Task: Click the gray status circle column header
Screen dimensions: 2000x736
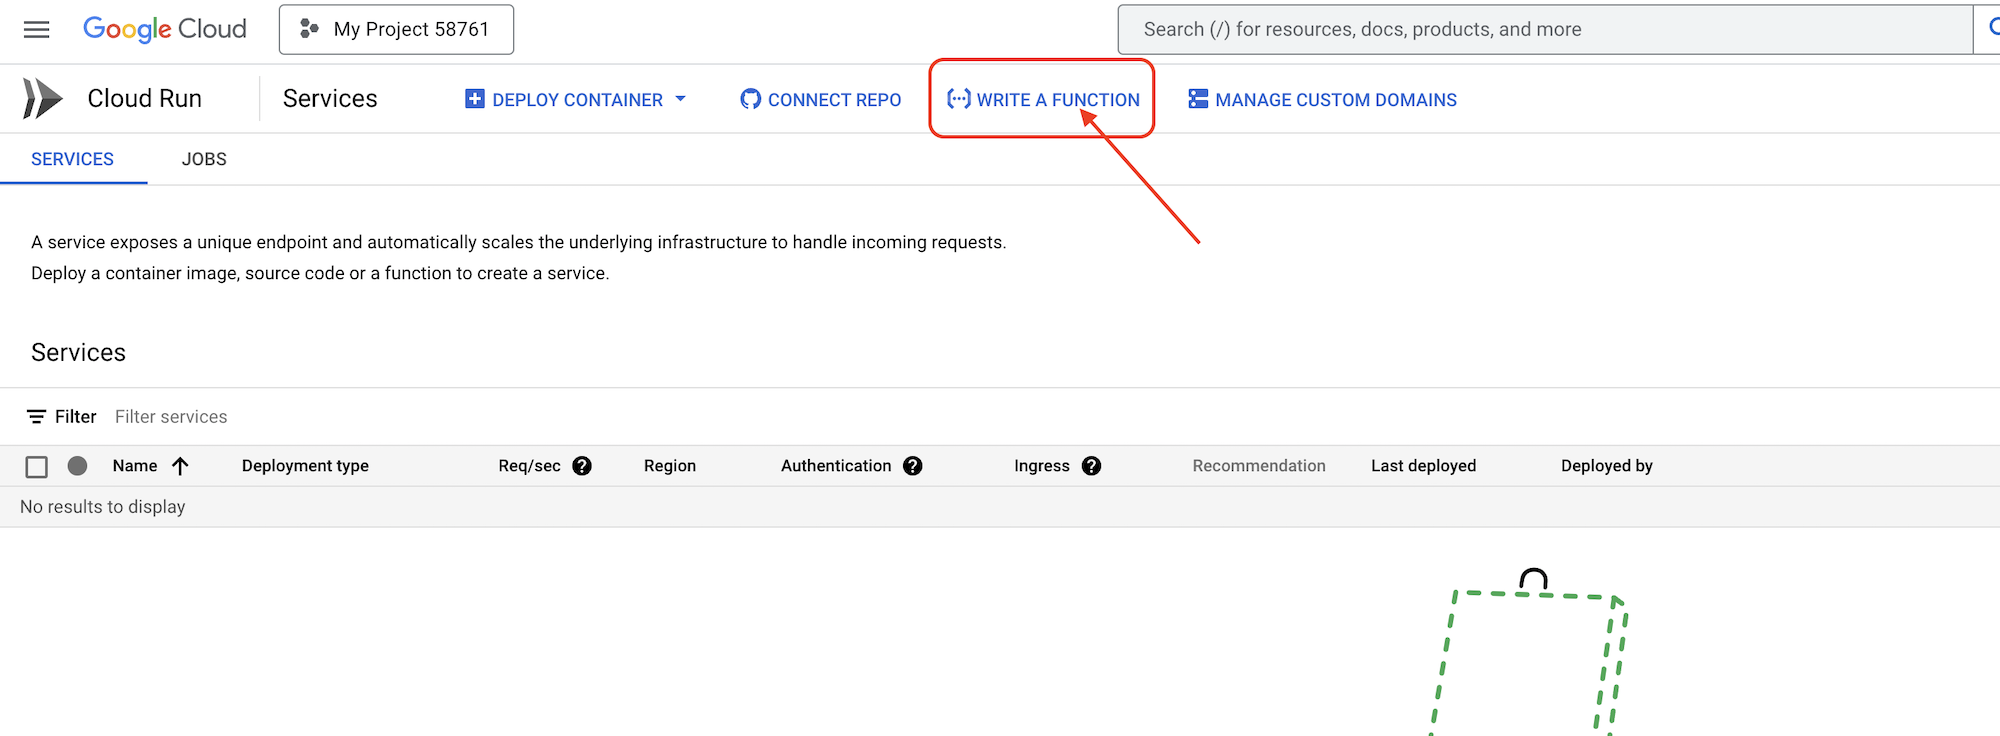Action: pyautogui.click(x=77, y=466)
